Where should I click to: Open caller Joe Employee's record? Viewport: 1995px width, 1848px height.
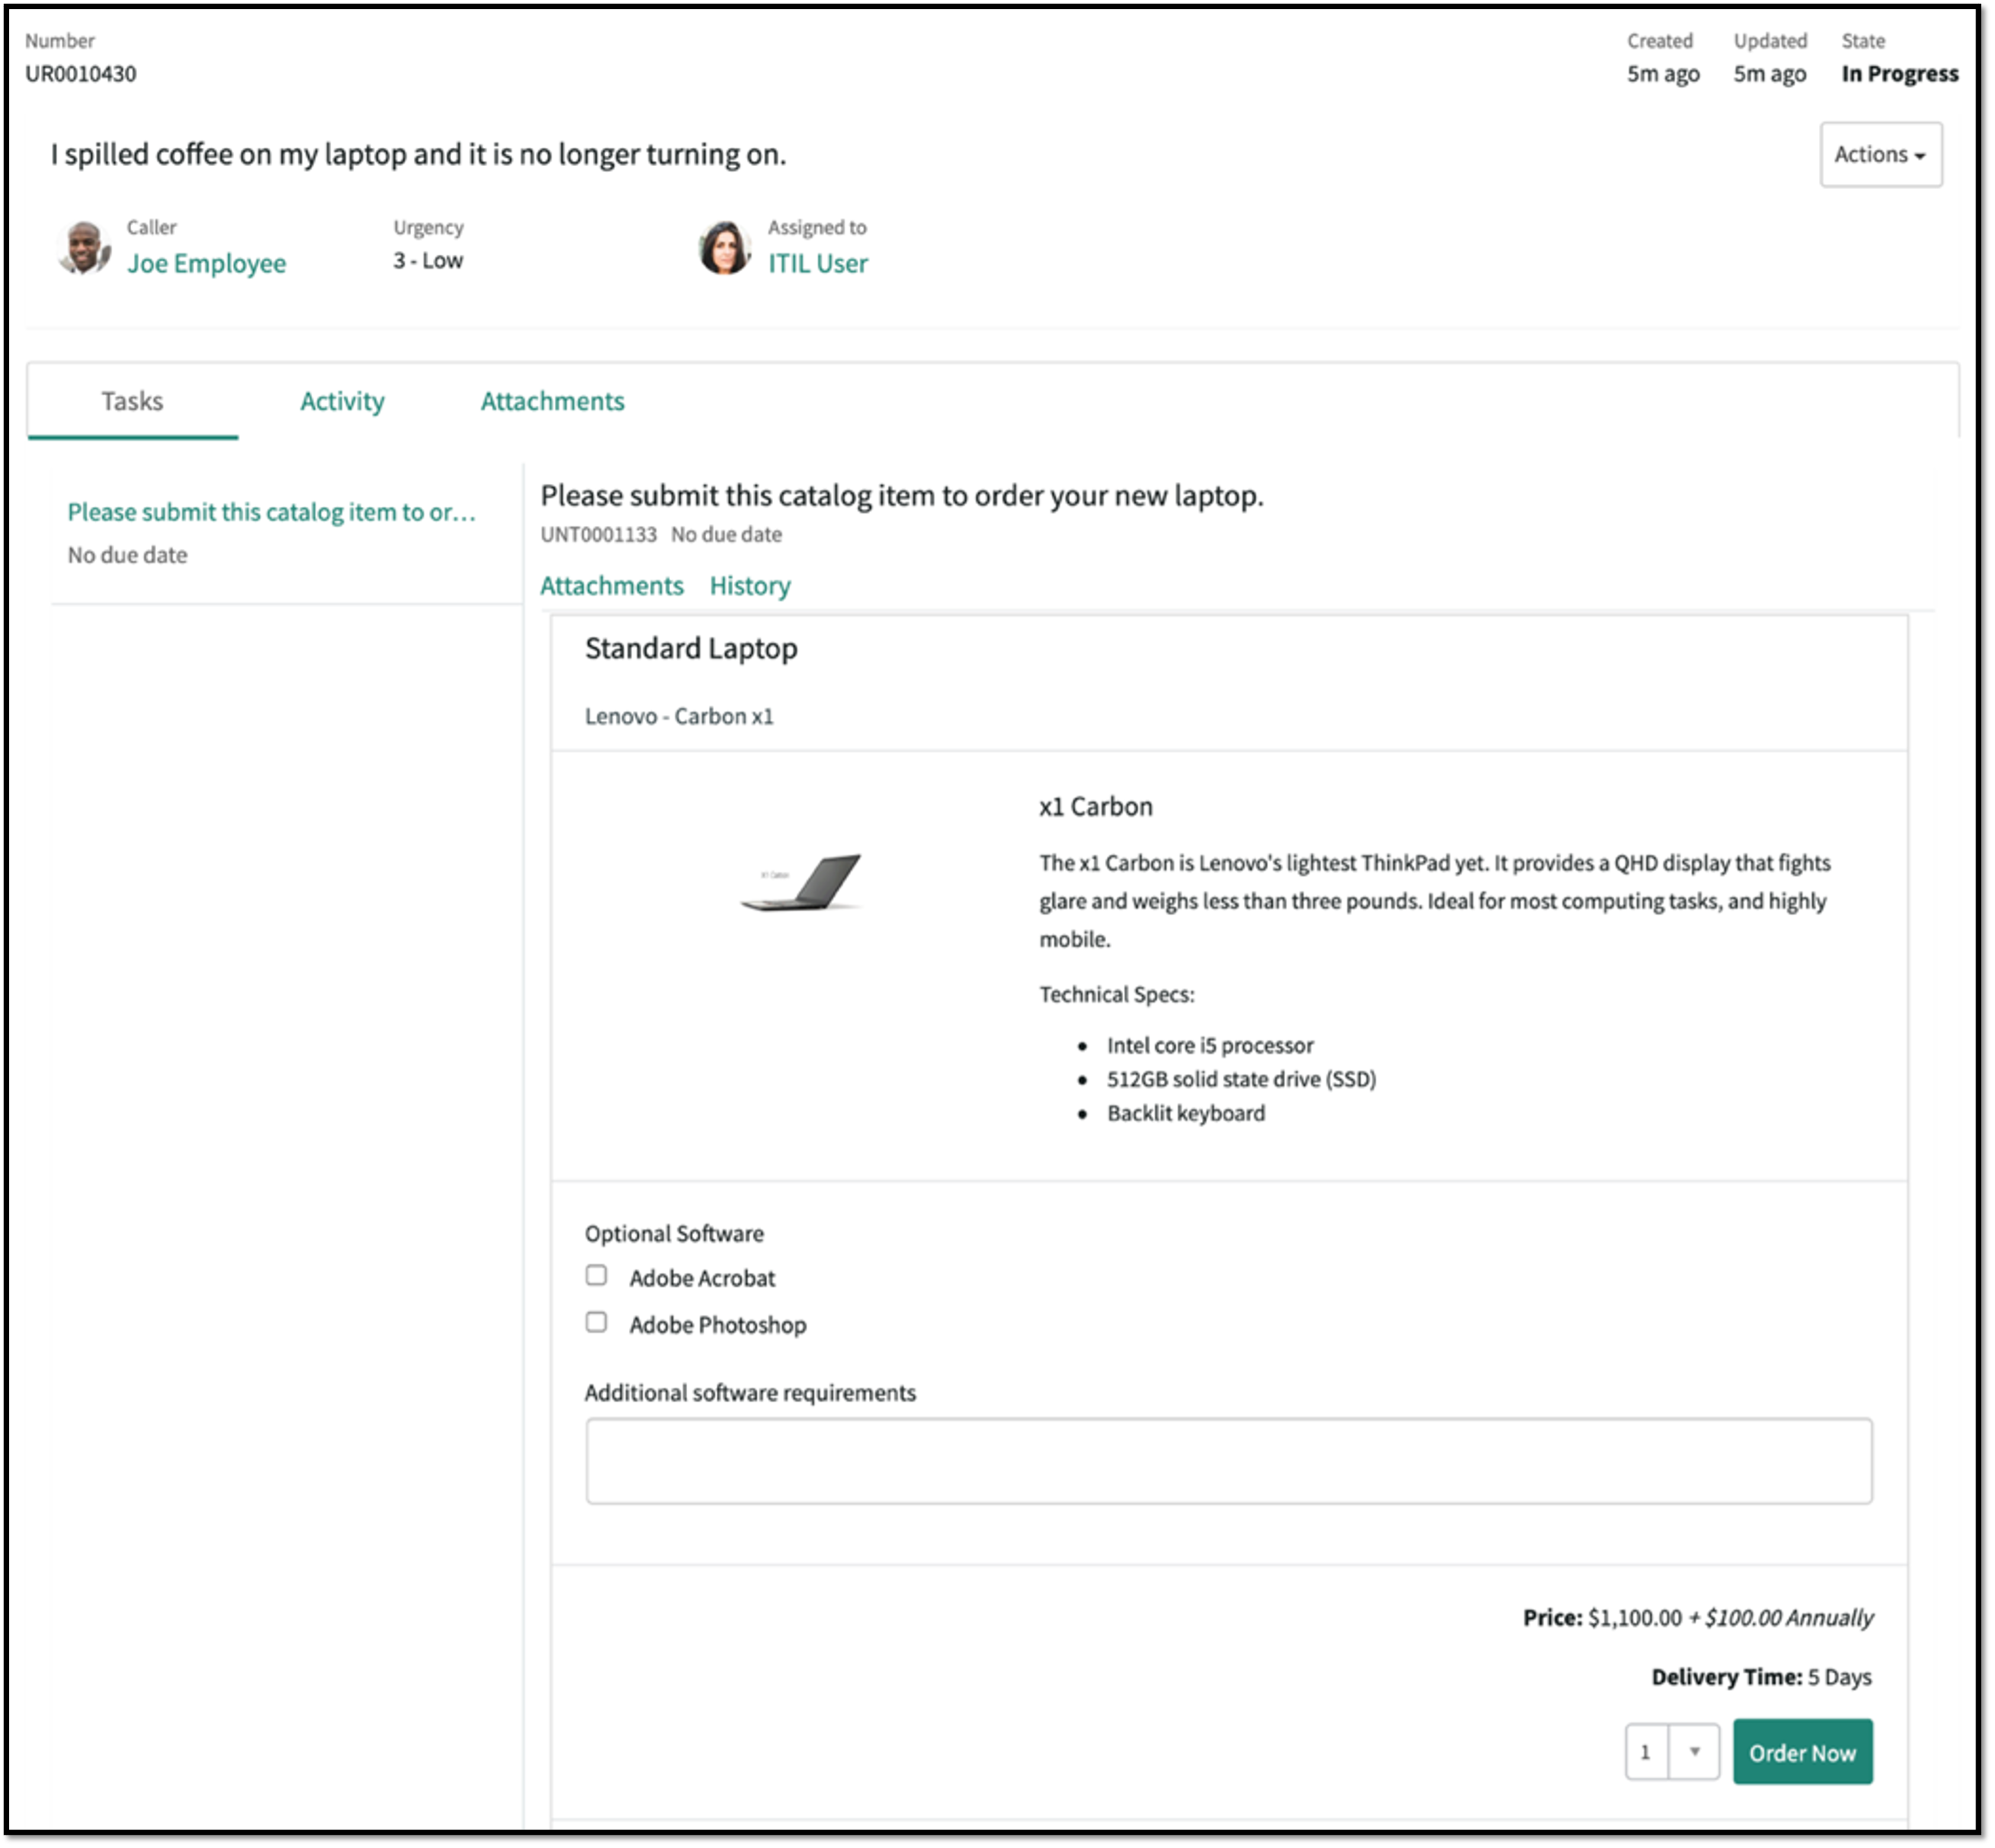[x=206, y=263]
